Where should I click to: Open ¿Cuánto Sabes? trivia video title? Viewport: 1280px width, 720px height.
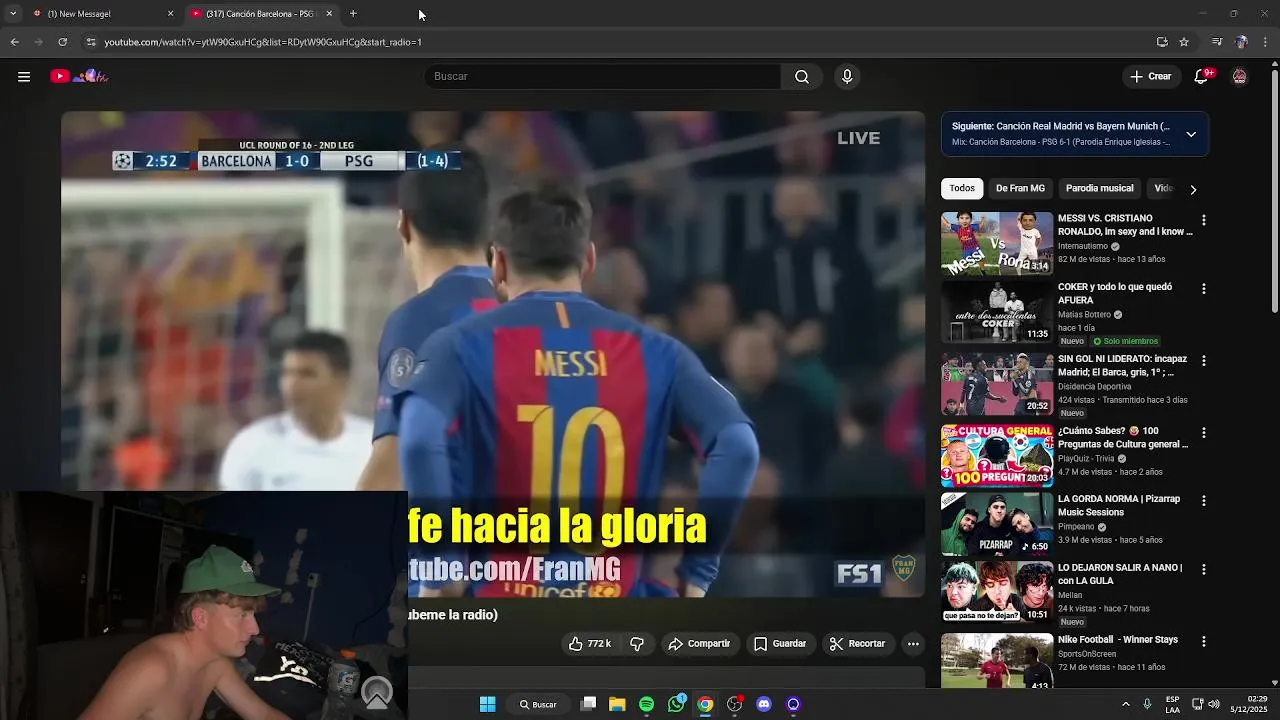point(1123,437)
